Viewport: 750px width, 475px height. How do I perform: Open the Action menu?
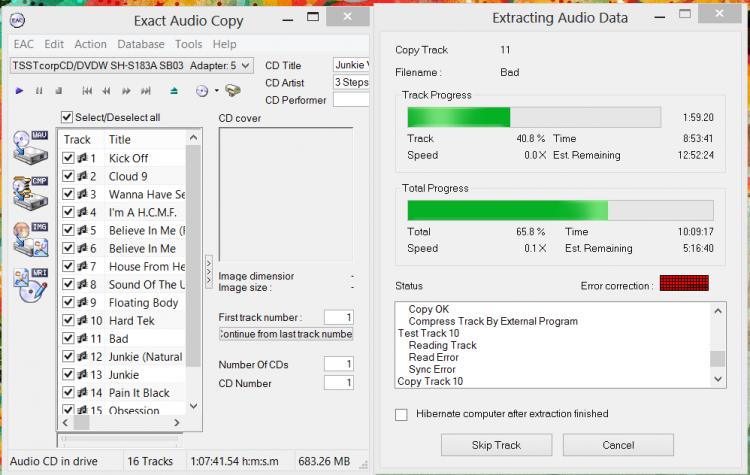(x=90, y=44)
